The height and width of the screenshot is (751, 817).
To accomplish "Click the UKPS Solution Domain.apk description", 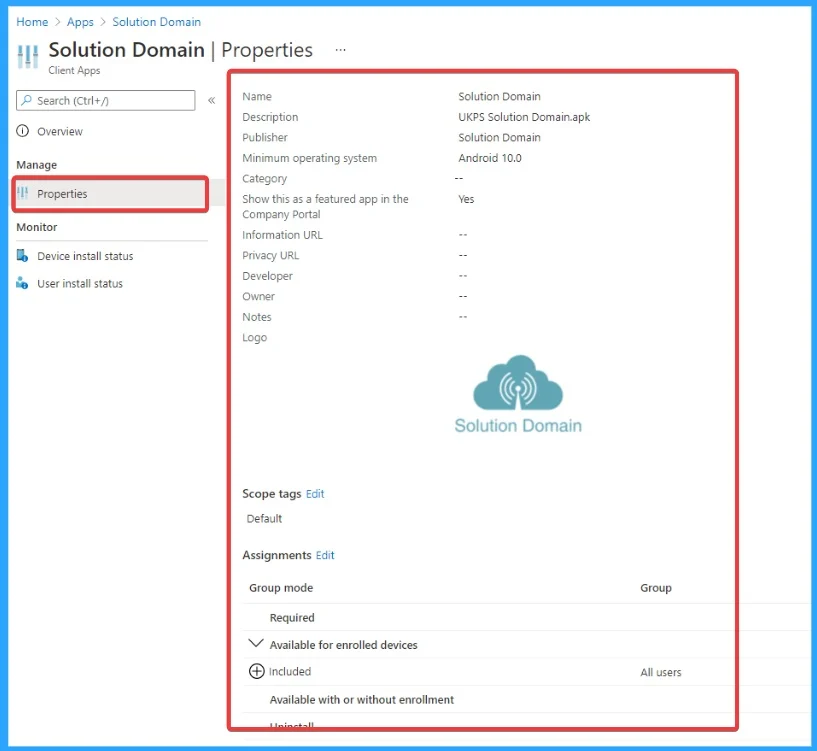I will 524,117.
